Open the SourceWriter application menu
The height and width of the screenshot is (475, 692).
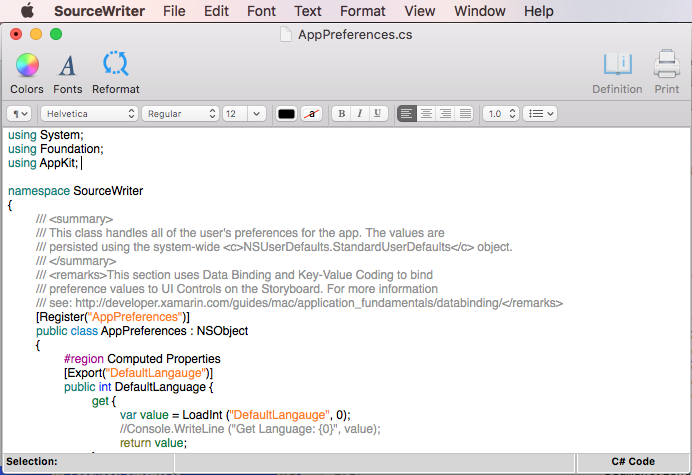[99, 11]
